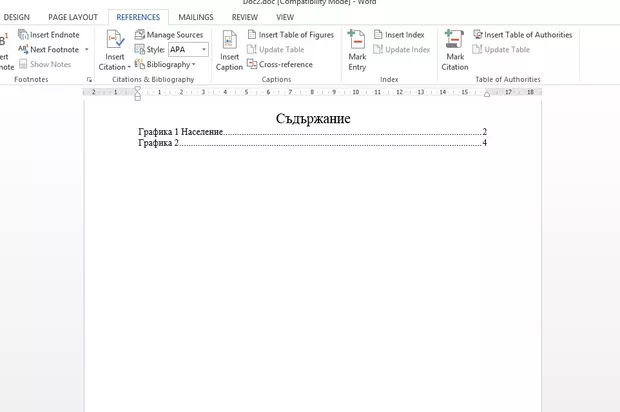Click the horizontal ruler at mark 10
The height and width of the screenshot is (412, 620).
(355, 92)
